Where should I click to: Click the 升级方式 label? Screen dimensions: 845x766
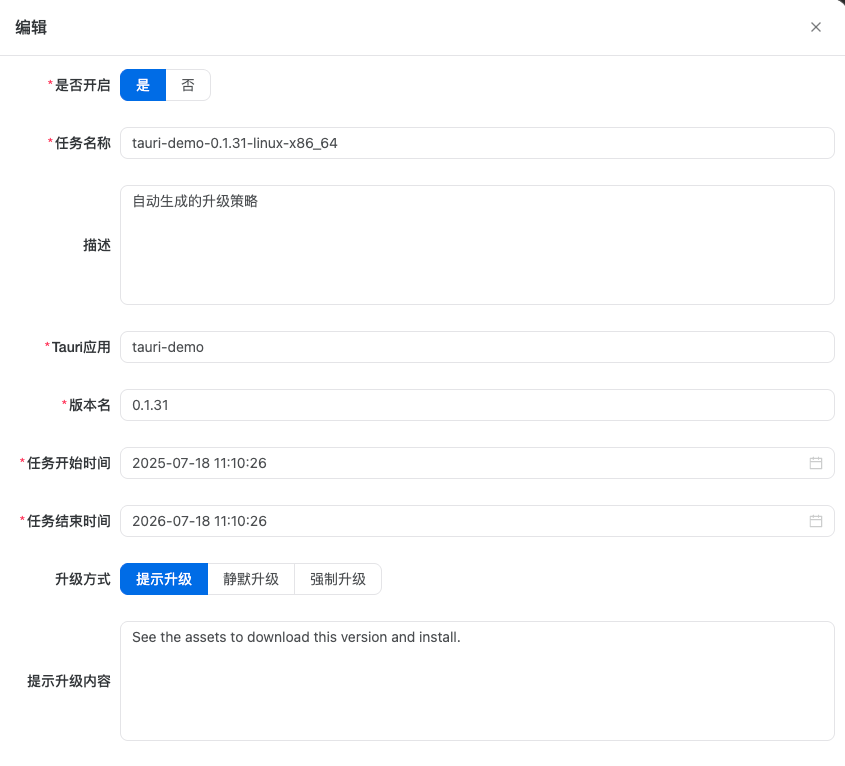tap(82, 579)
